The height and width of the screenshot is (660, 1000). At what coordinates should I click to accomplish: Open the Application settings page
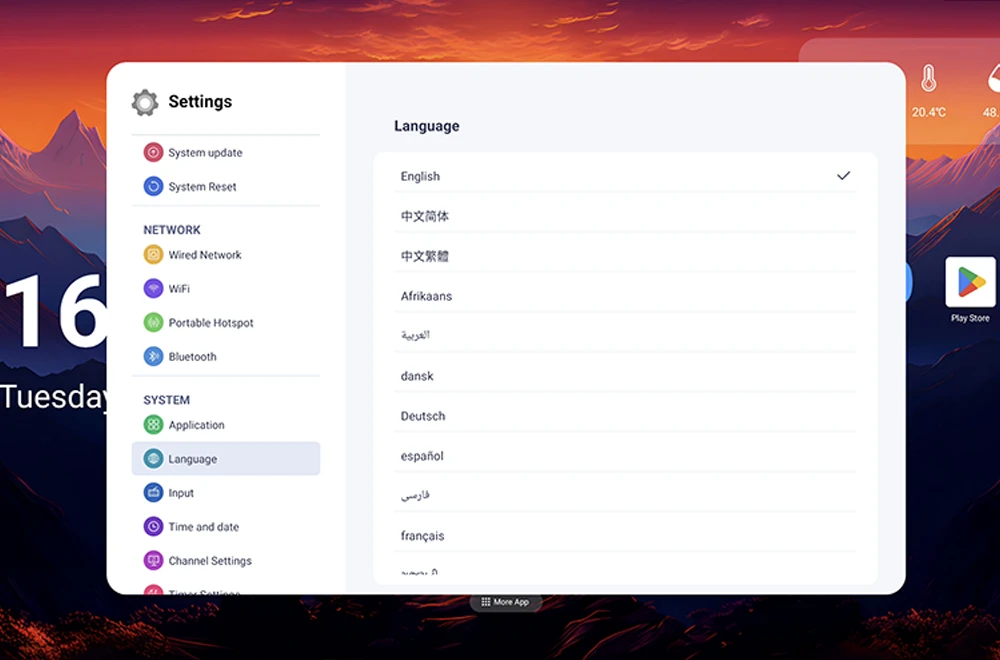pos(226,425)
